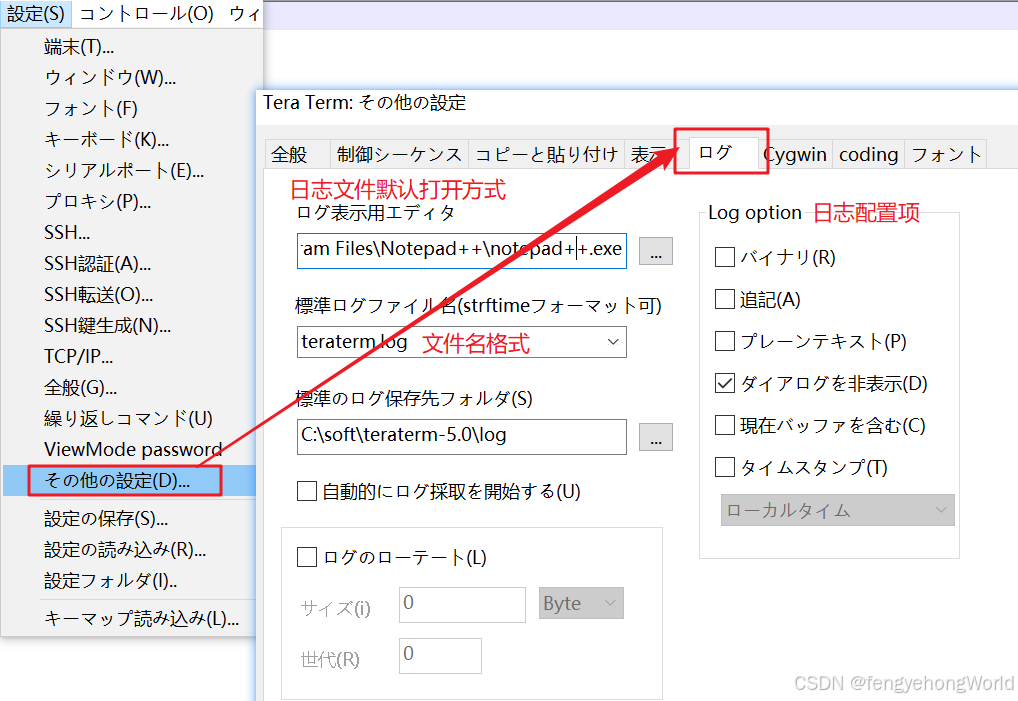Click browse button next to log editor path
The width and height of the screenshot is (1018, 701).
coord(655,251)
